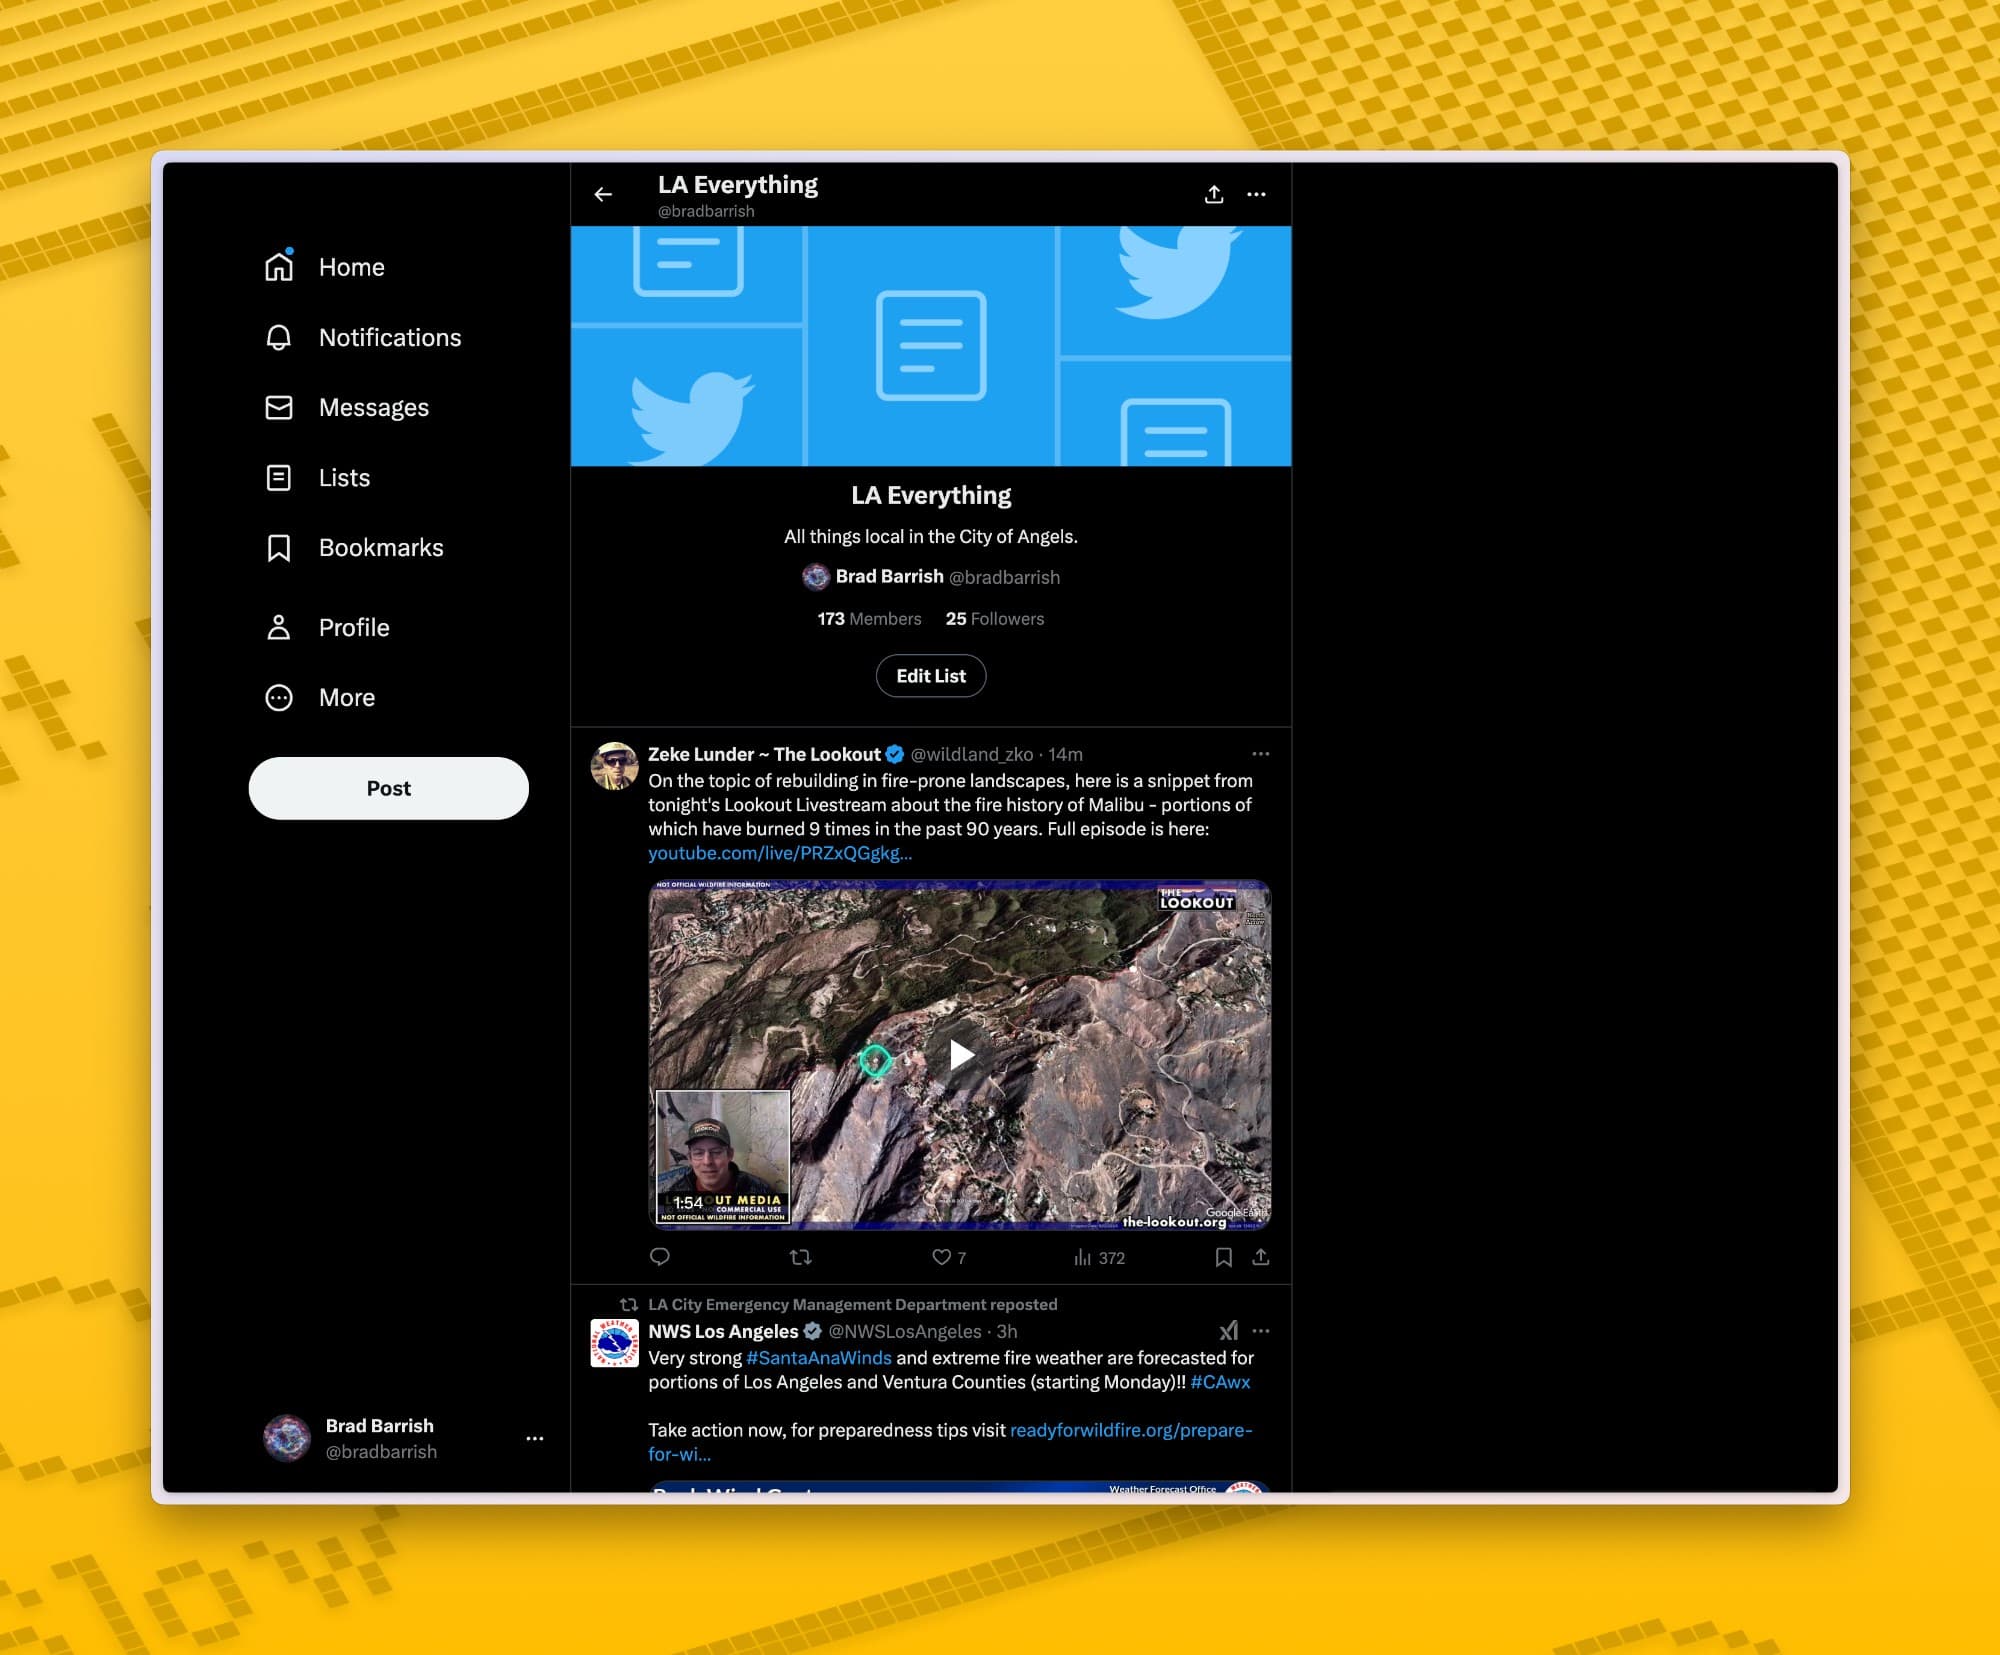Share the LA Everything list
Screen dimensions: 2000x1655
[1214, 194]
